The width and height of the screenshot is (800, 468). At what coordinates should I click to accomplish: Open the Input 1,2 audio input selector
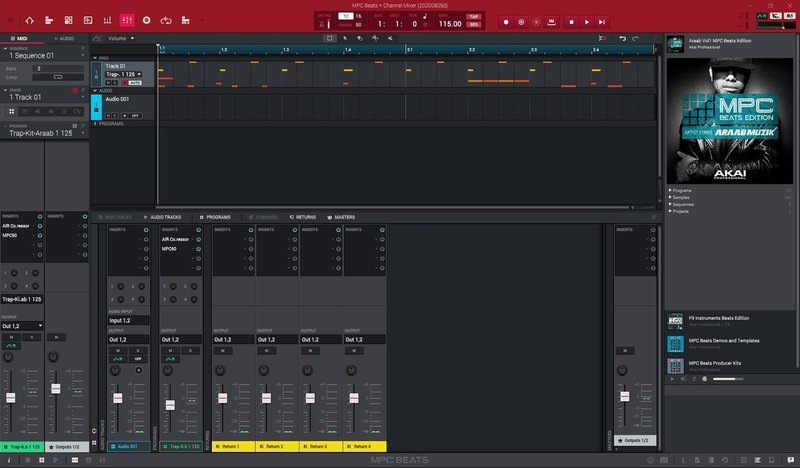[x=129, y=321]
